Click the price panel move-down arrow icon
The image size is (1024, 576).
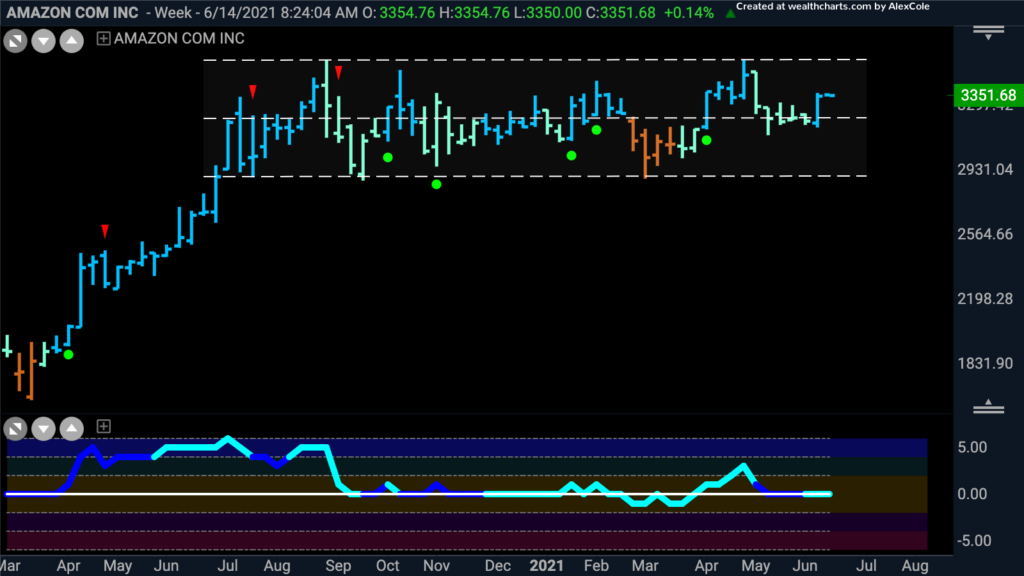coord(44,42)
